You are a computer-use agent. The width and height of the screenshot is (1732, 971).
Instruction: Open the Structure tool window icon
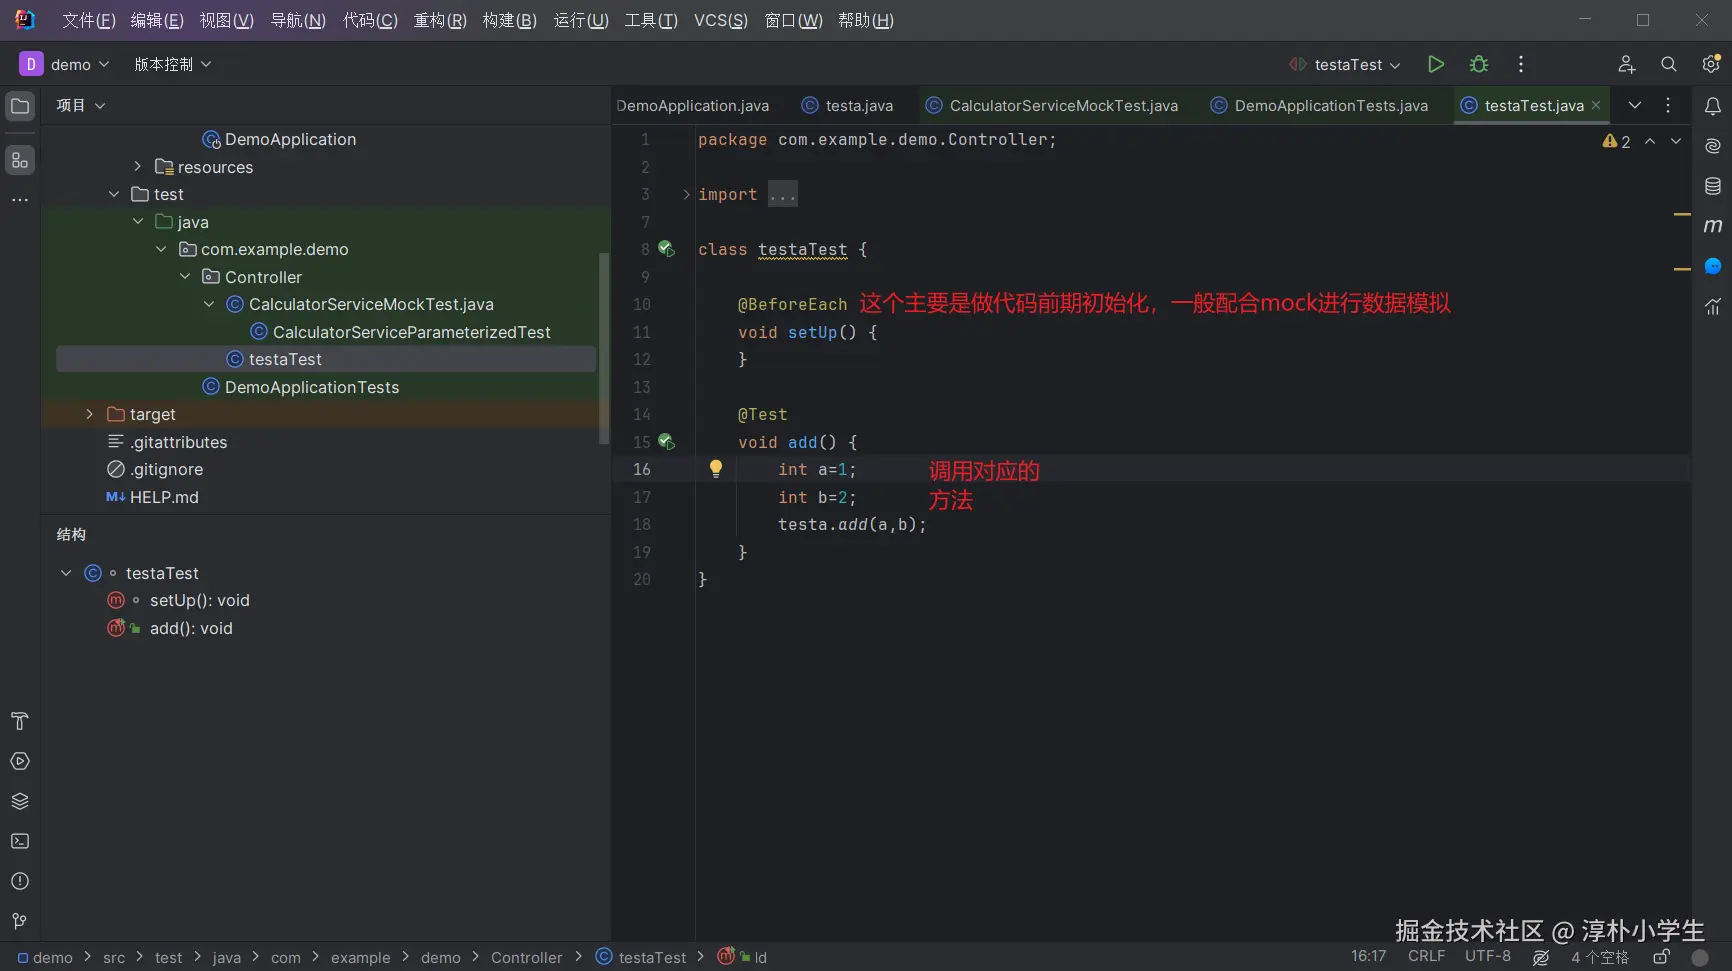click(20, 160)
